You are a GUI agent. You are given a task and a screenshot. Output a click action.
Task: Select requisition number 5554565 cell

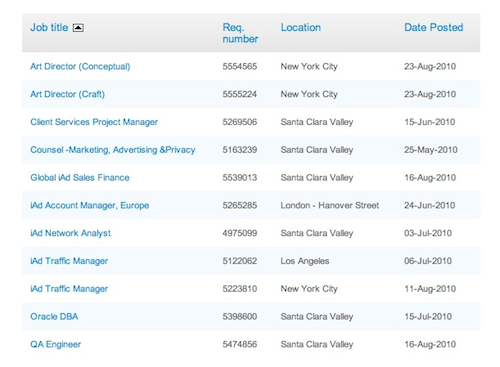pyautogui.click(x=240, y=66)
